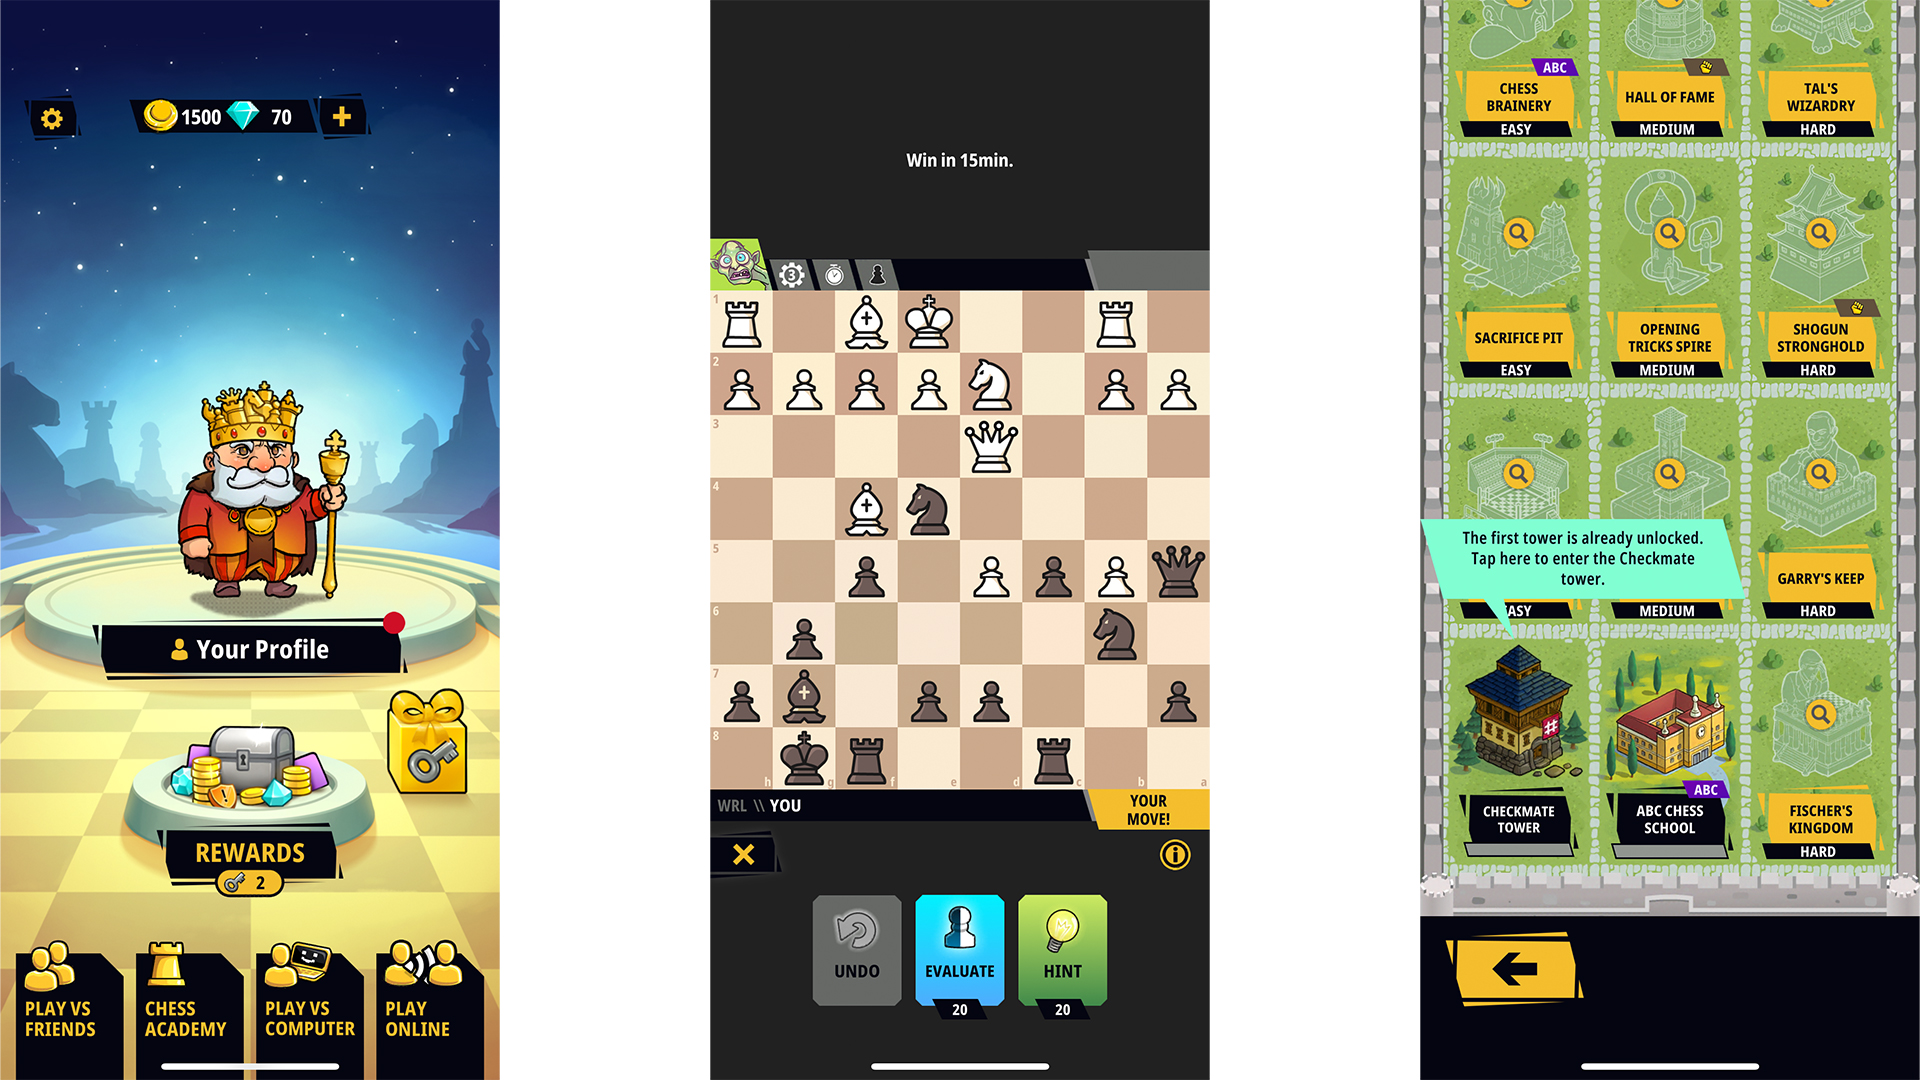Click the Profile avatar icon
Screen dimensions: 1920x1080
point(173,647)
